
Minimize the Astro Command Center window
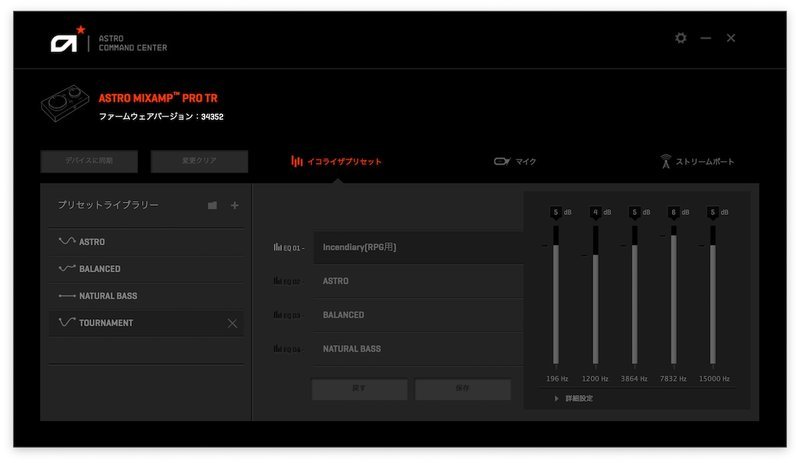point(706,38)
